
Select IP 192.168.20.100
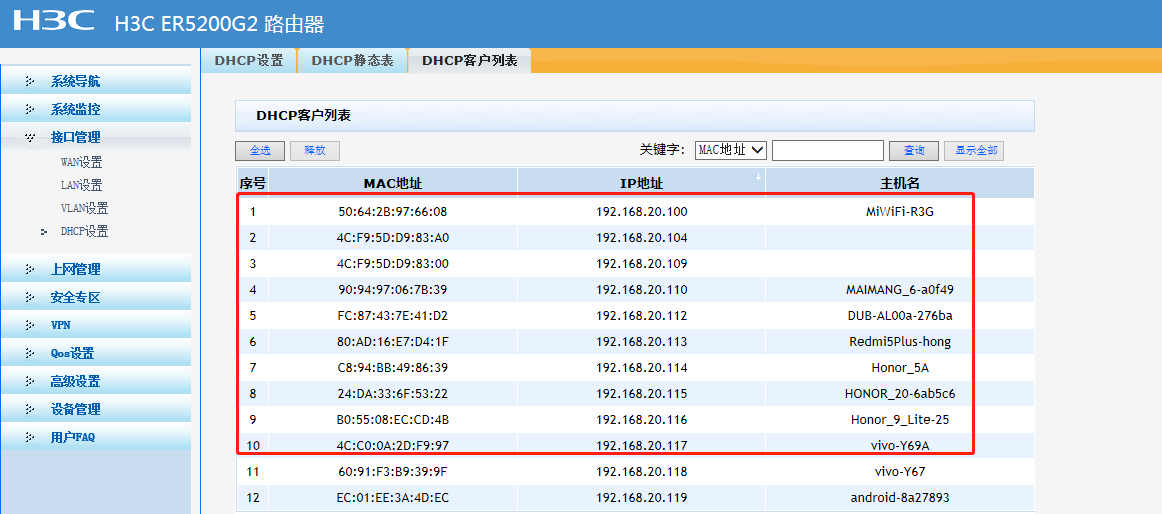tap(642, 212)
